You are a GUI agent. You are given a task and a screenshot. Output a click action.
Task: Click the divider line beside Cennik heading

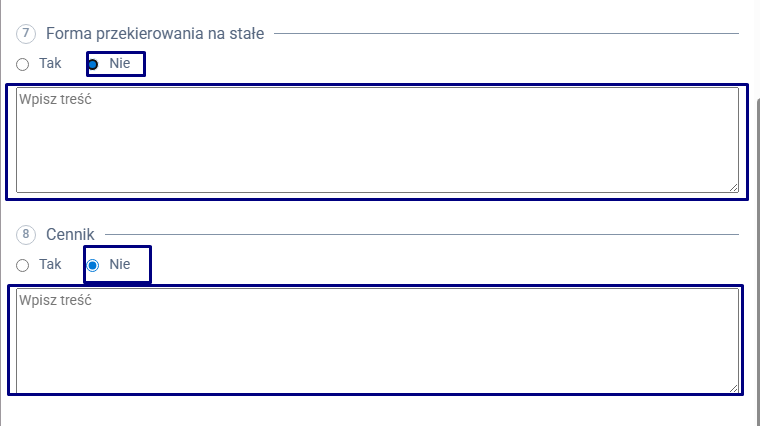(x=420, y=235)
